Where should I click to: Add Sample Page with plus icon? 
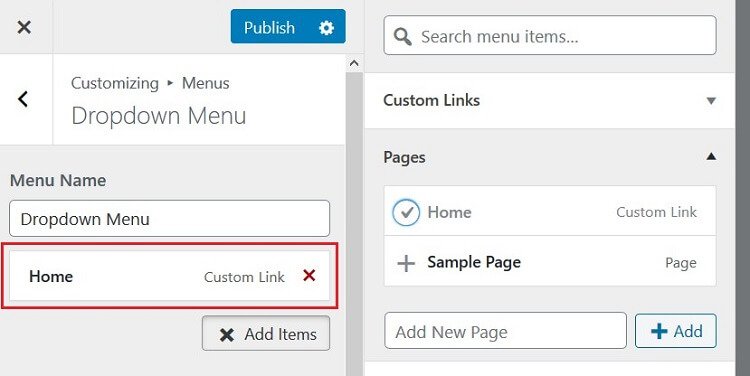pos(406,263)
